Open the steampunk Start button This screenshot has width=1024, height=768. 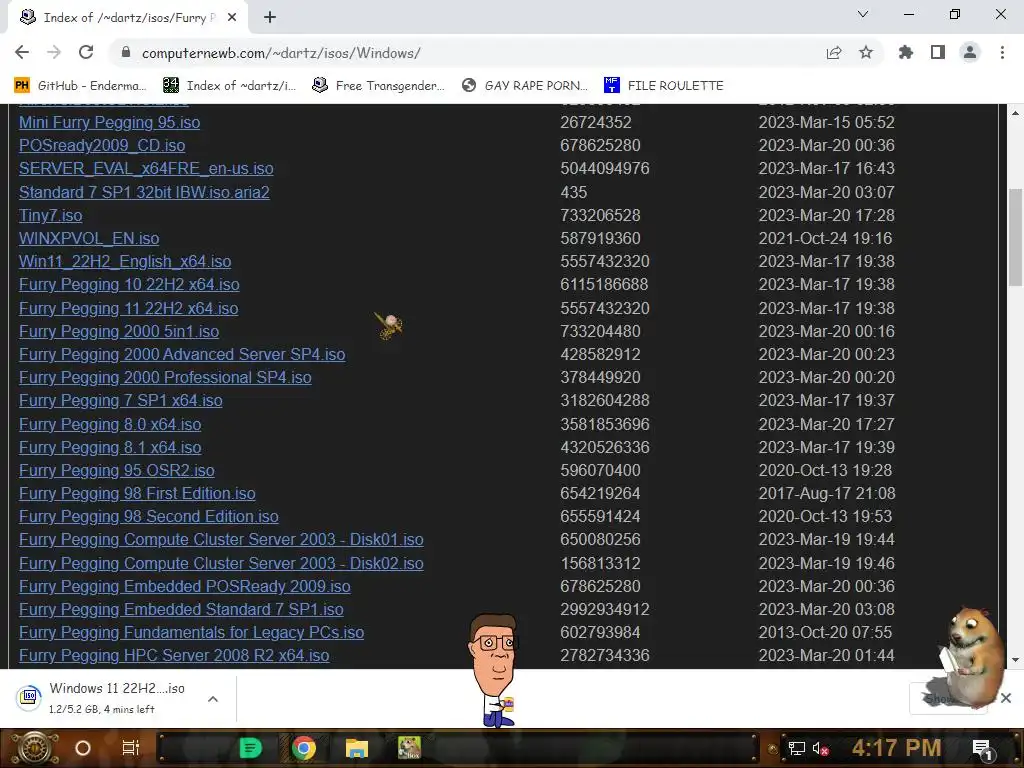tap(34, 748)
